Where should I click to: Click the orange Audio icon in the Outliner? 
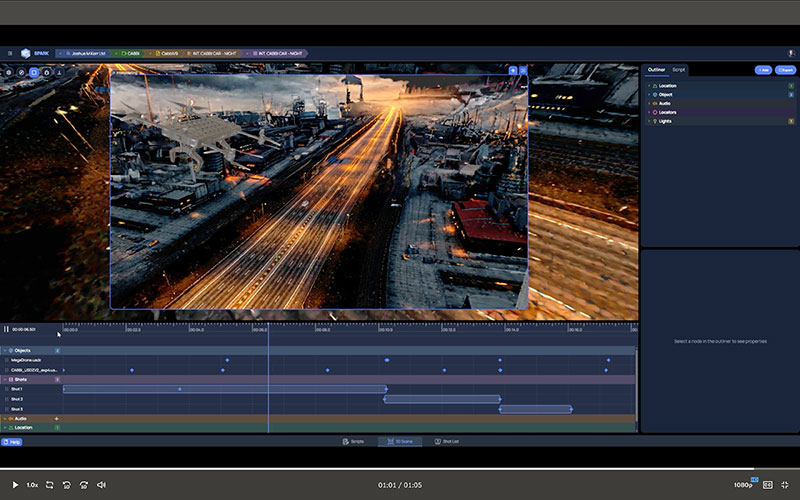pos(655,103)
